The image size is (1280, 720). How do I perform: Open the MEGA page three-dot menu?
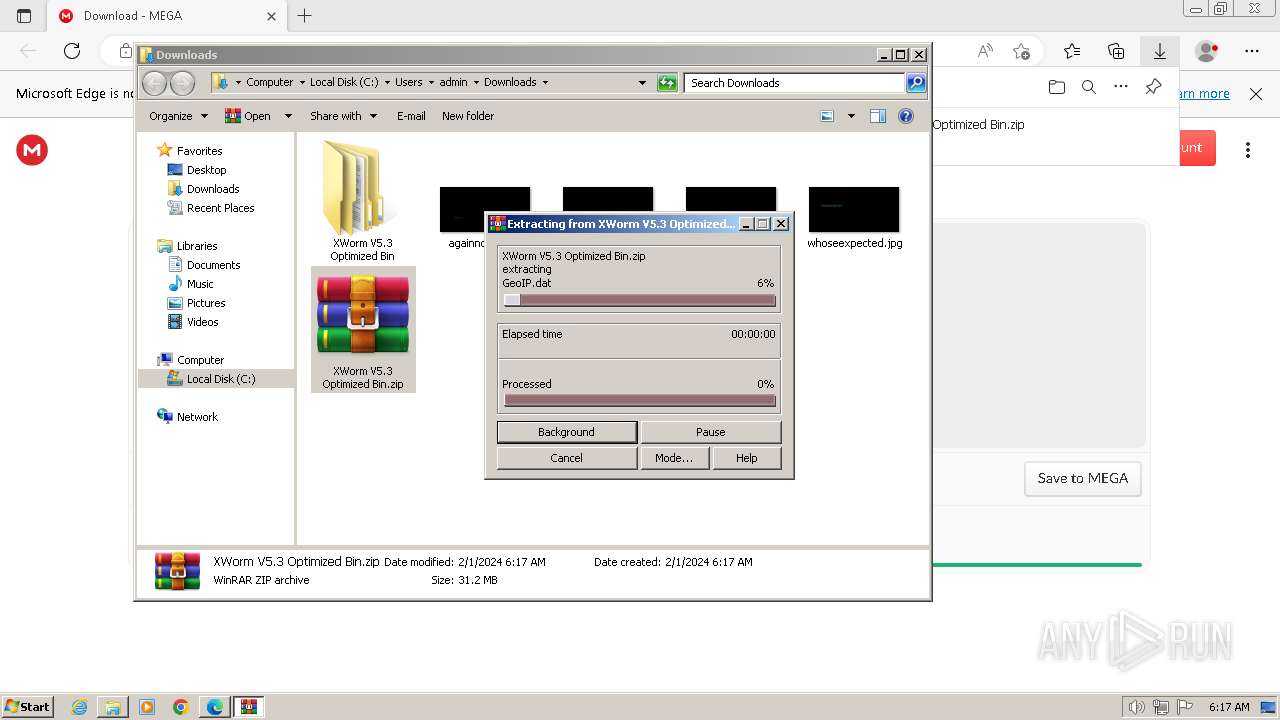tap(1248, 150)
